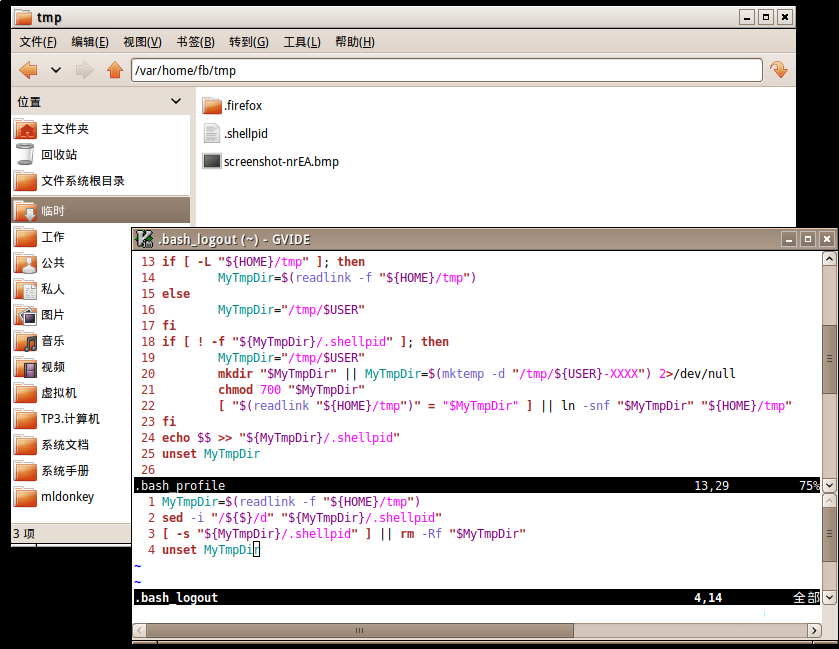Click GVIDE horizontal scrollbar right arrow
This screenshot has height=649, width=839.
(x=814, y=630)
